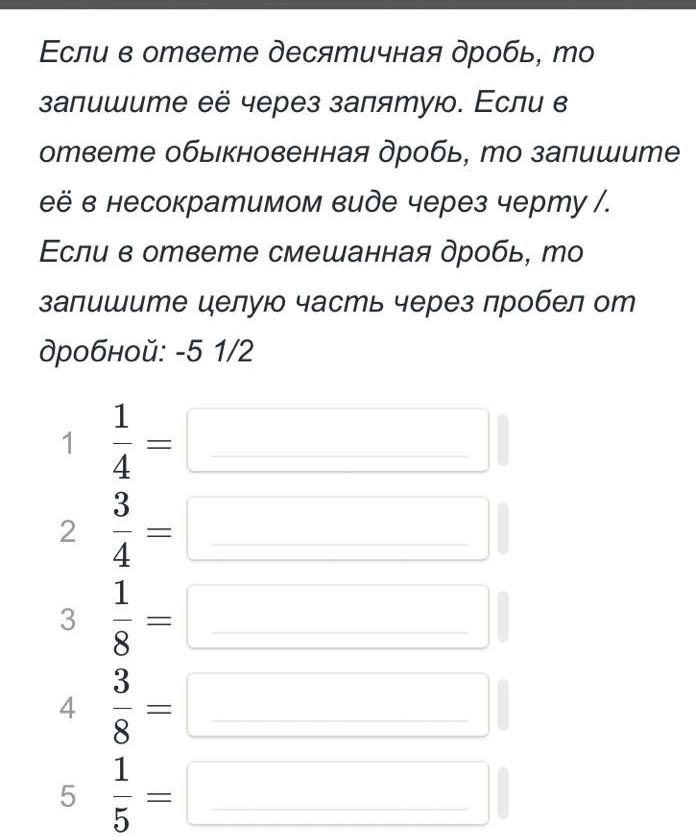This screenshot has height=836, width=696.
Task: Click the answer field for fraction 3/4
Action: pyautogui.click(x=338, y=528)
